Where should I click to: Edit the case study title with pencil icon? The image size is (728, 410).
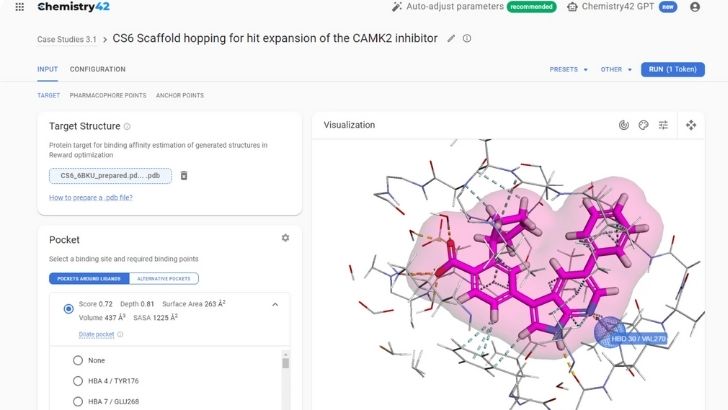(451, 39)
